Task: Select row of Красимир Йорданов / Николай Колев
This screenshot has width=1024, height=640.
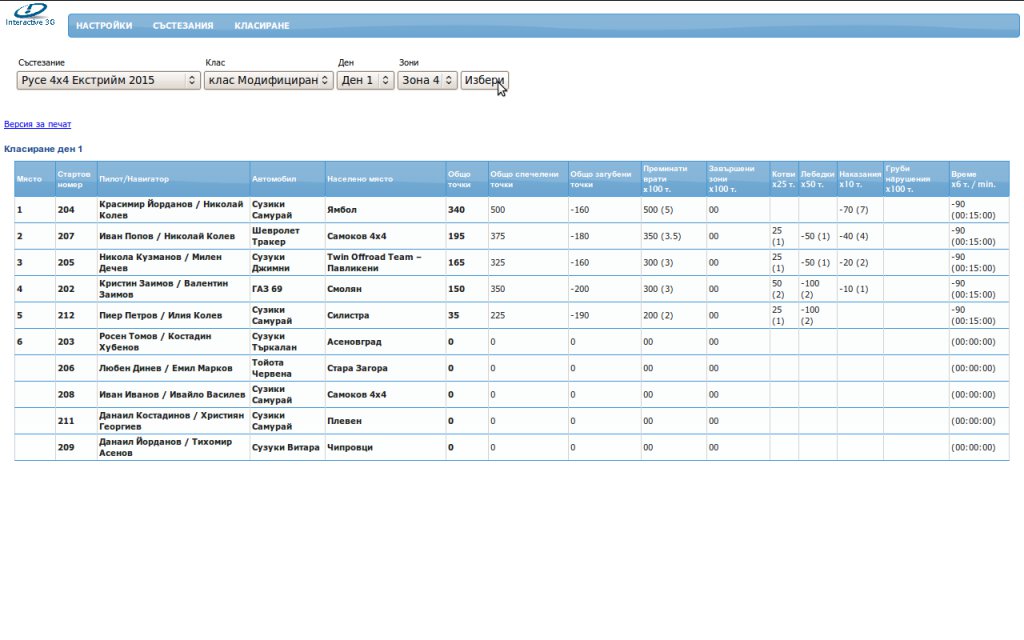Action: pyautogui.click(x=171, y=210)
